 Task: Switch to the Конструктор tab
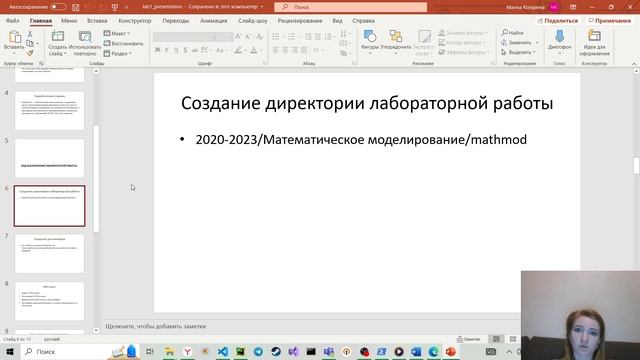click(135, 20)
